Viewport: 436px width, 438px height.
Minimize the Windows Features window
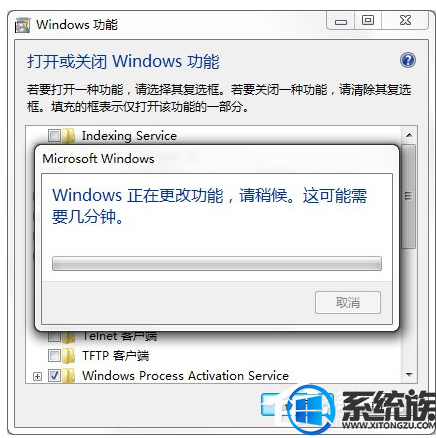click(341, 21)
